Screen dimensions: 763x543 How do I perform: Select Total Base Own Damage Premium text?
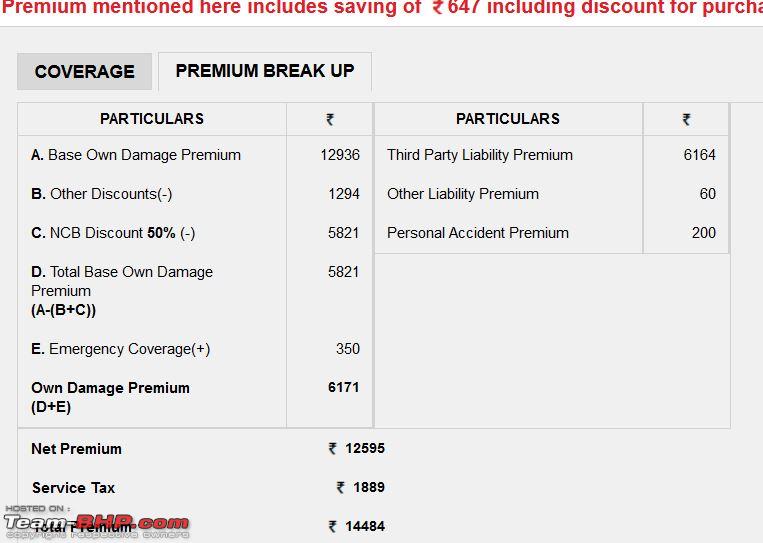(x=122, y=290)
